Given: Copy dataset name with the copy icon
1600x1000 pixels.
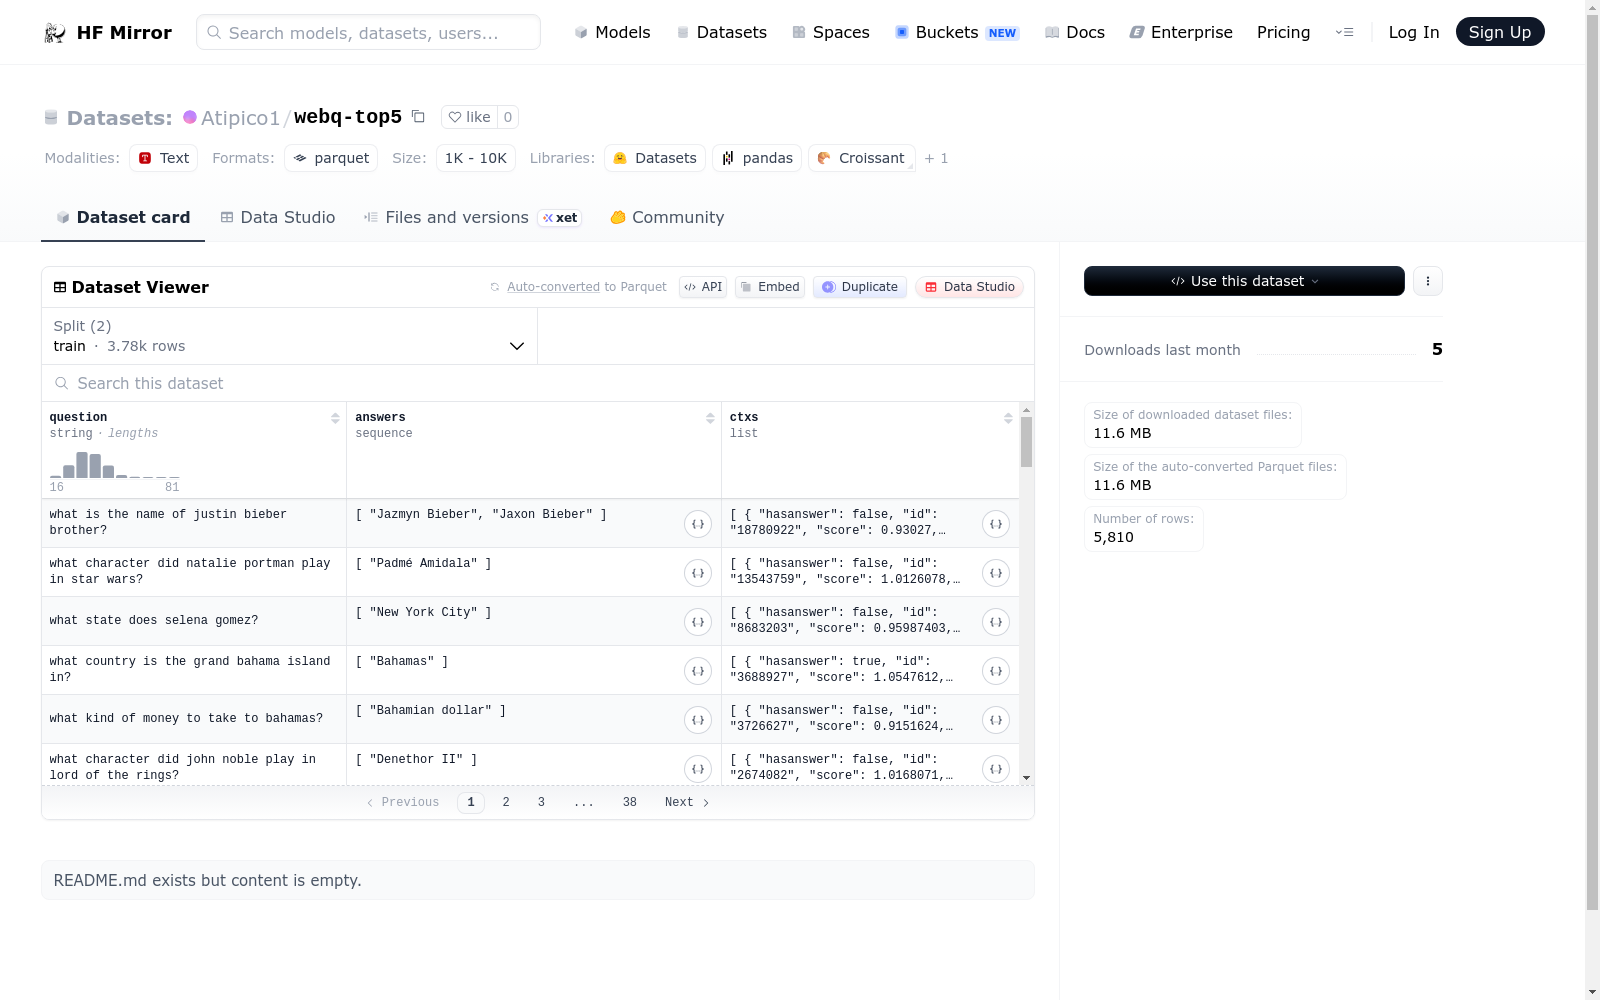Looking at the screenshot, I should tap(418, 117).
